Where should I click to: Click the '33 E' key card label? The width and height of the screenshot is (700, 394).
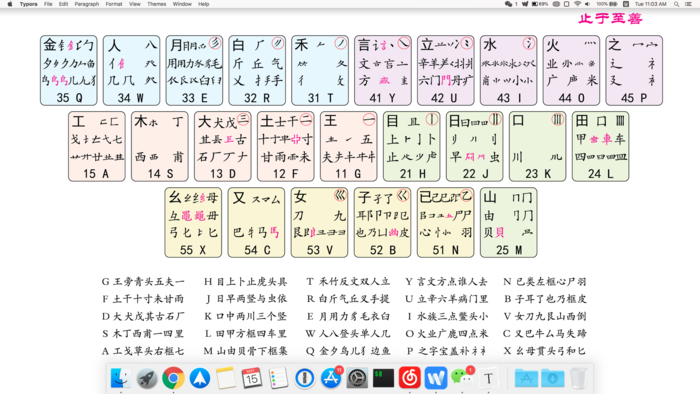194,98
